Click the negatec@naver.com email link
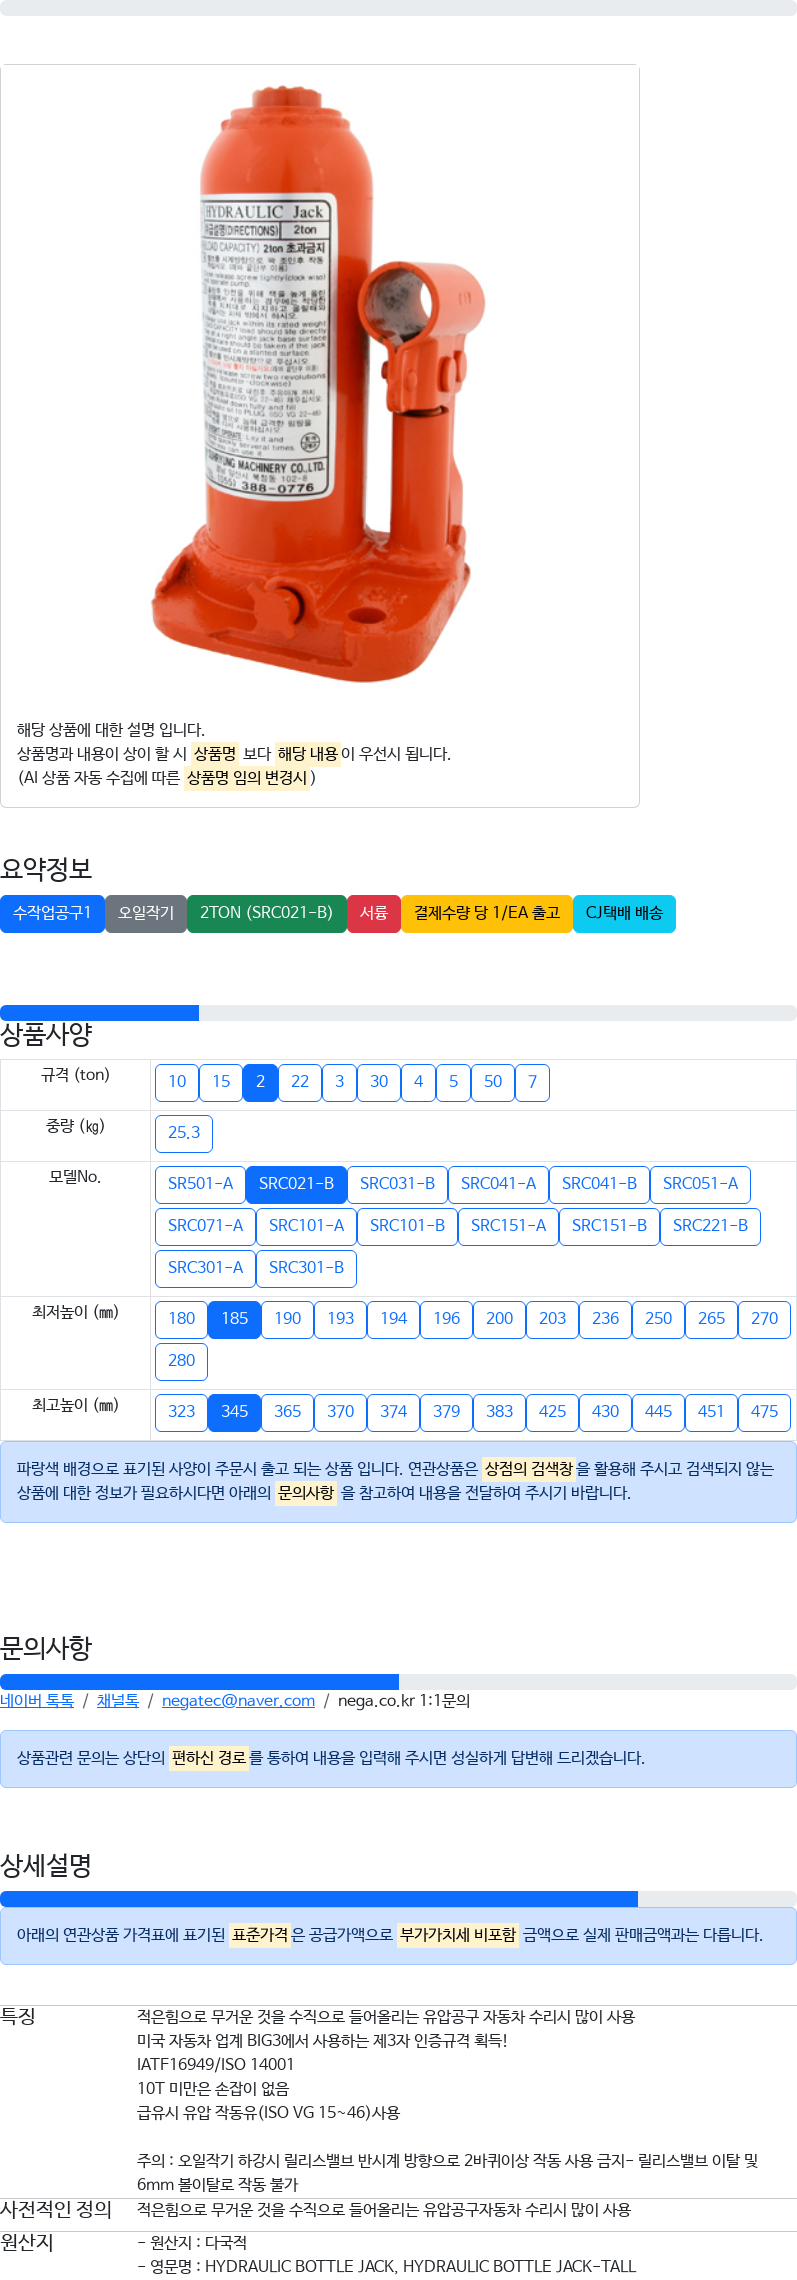 tap(238, 1701)
